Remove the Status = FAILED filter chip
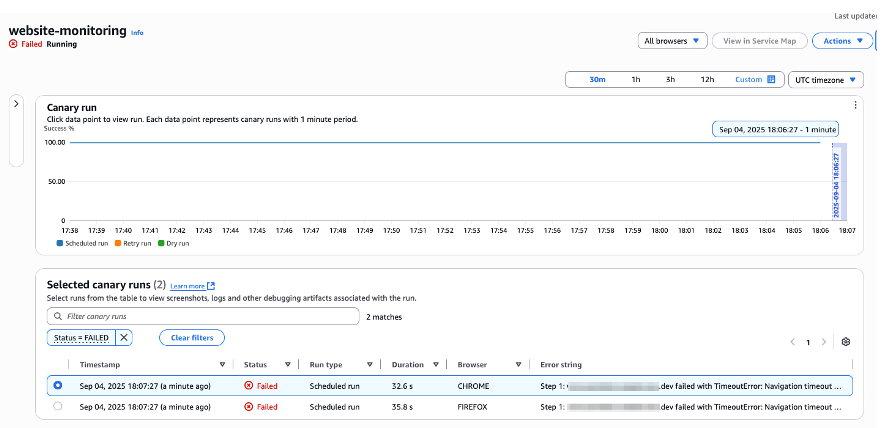This screenshot has height=428, width=882. [x=124, y=338]
